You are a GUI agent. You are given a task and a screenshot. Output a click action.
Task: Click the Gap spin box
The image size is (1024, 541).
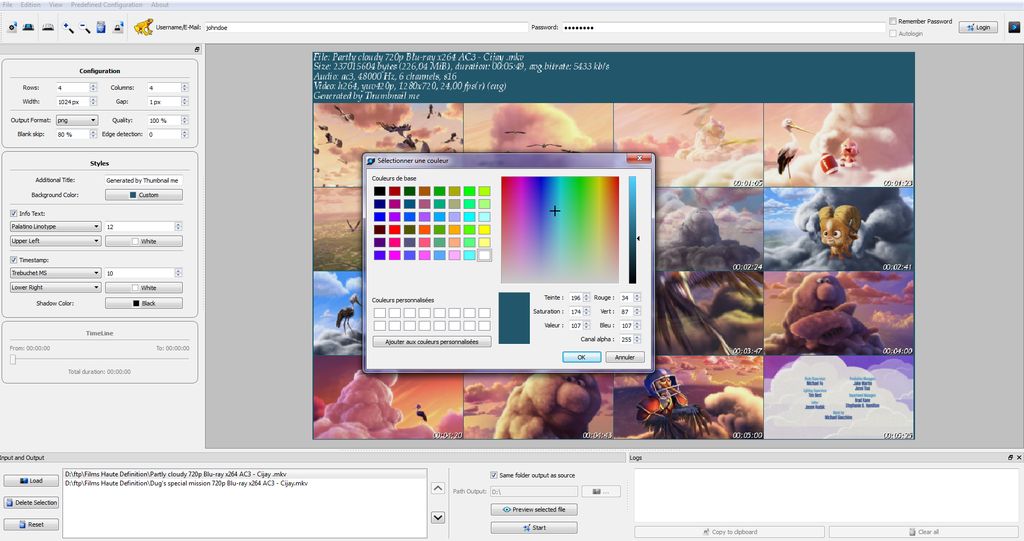(168, 102)
